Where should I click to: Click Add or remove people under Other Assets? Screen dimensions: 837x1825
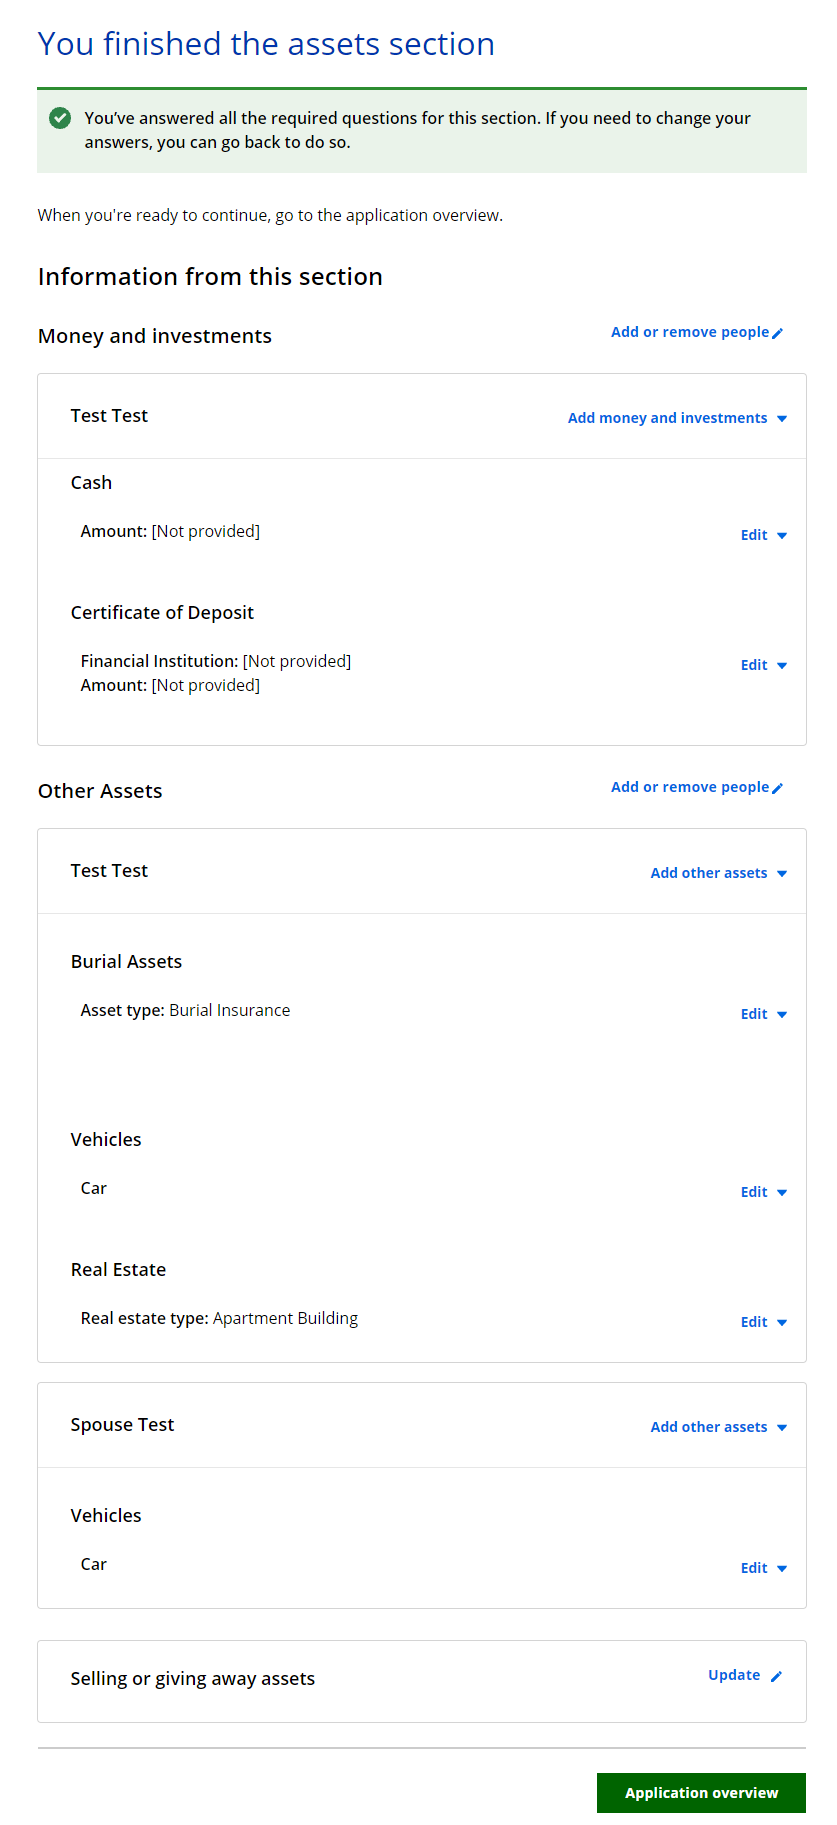pos(690,787)
